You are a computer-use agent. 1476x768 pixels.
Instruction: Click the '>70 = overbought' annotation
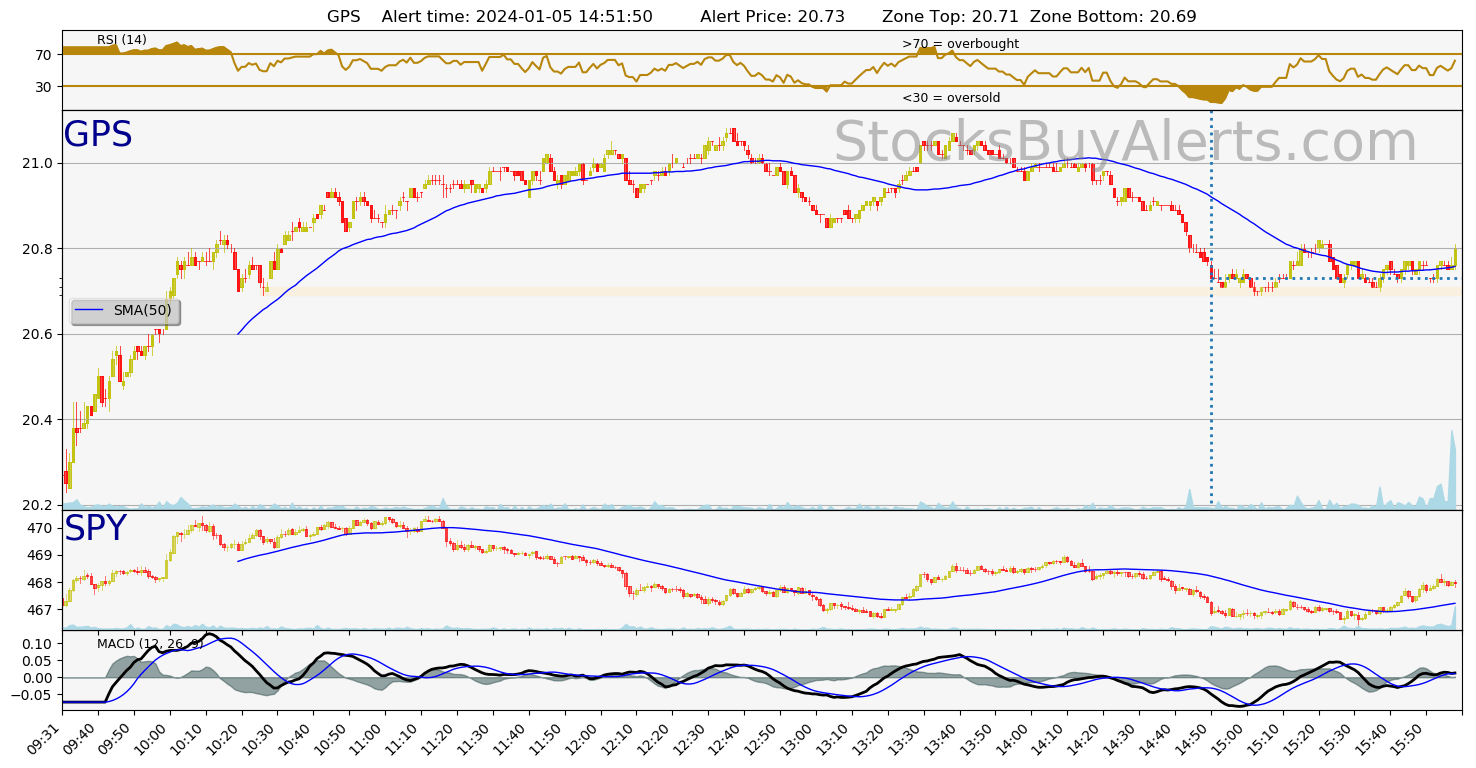960,44
